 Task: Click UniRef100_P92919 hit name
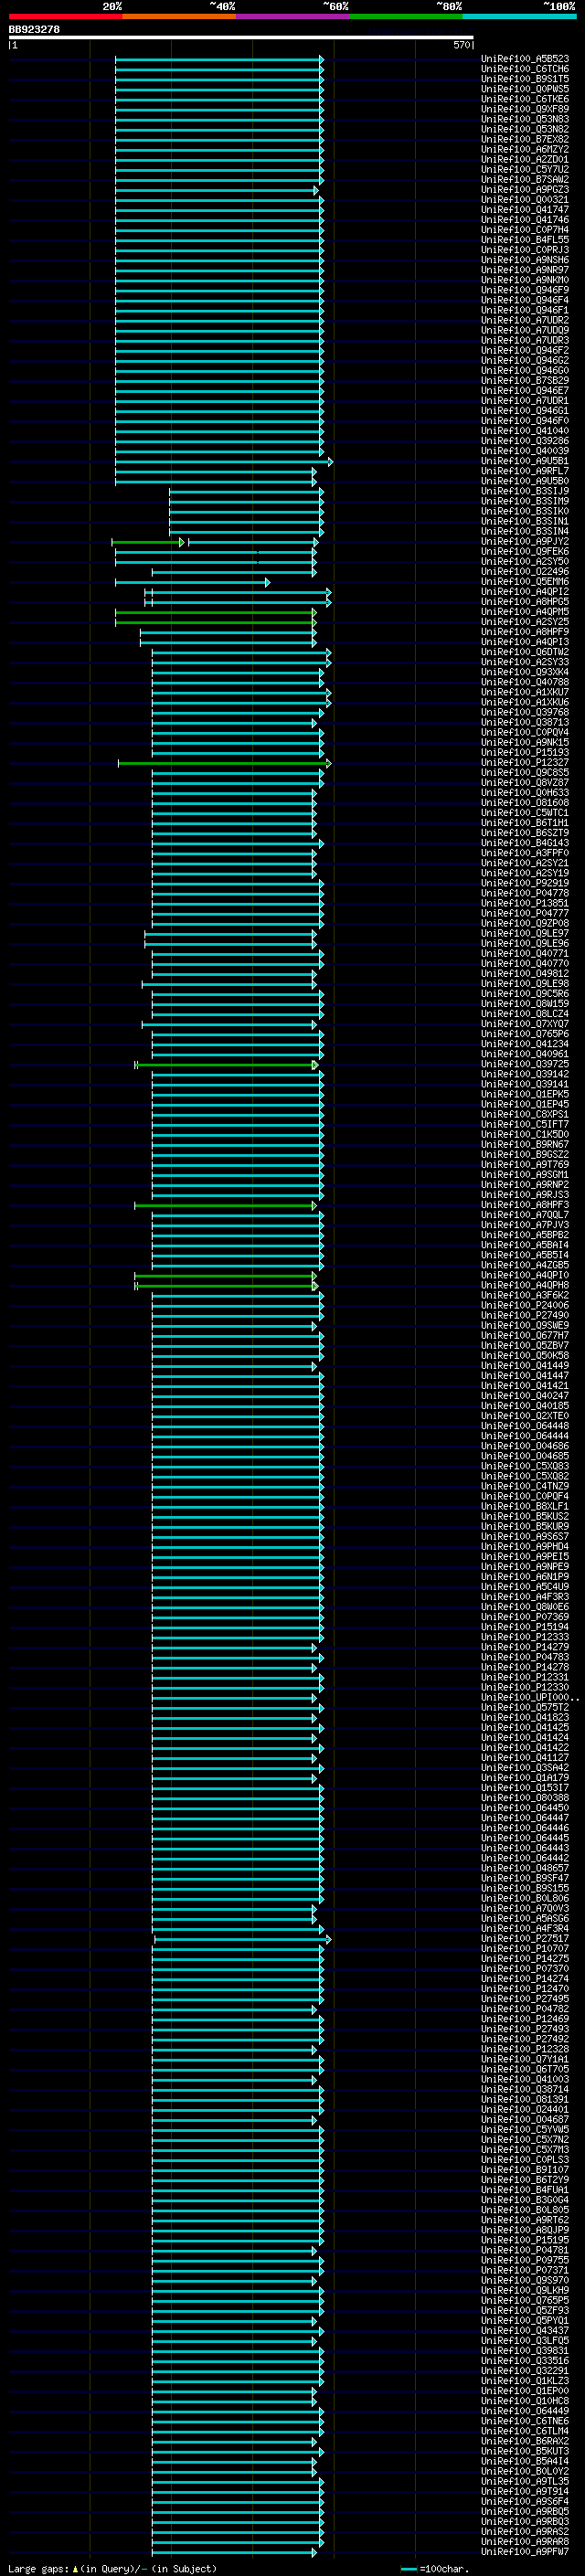click(525, 884)
